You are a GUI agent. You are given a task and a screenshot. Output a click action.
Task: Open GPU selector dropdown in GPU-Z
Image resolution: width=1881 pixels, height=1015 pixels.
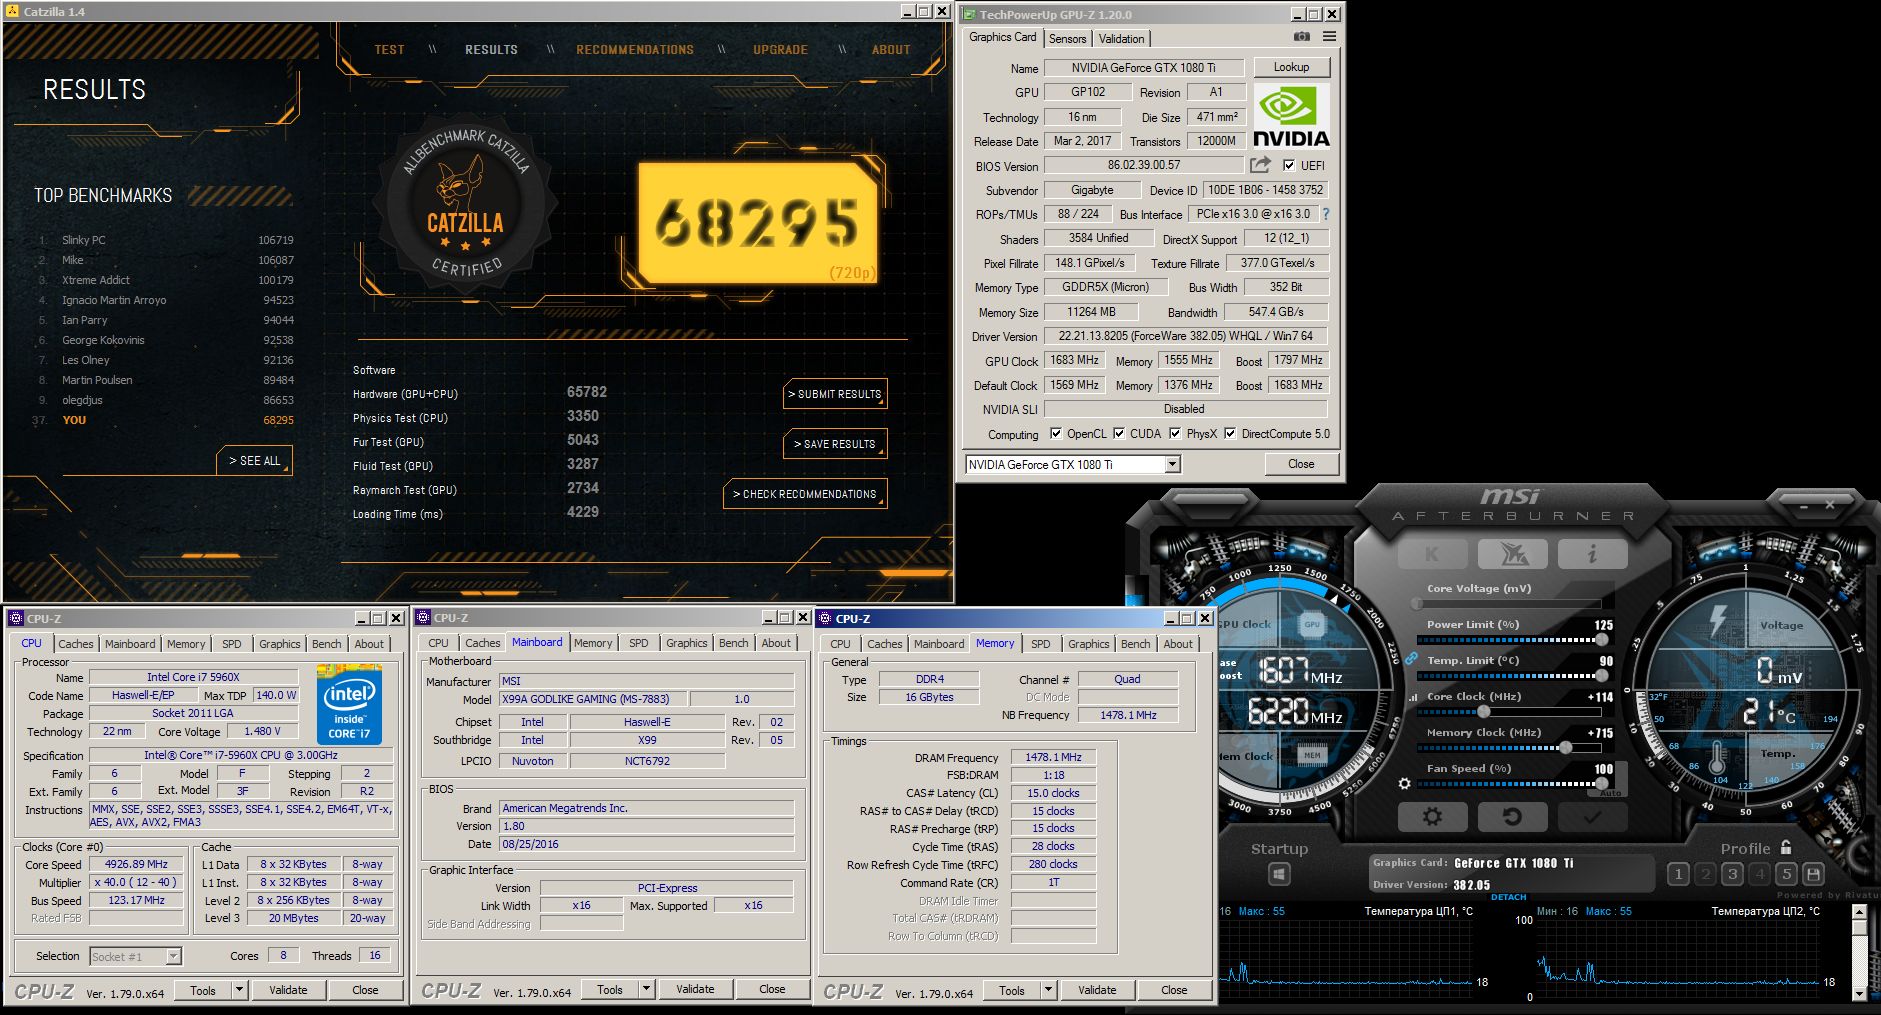(x=1173, y=464)
